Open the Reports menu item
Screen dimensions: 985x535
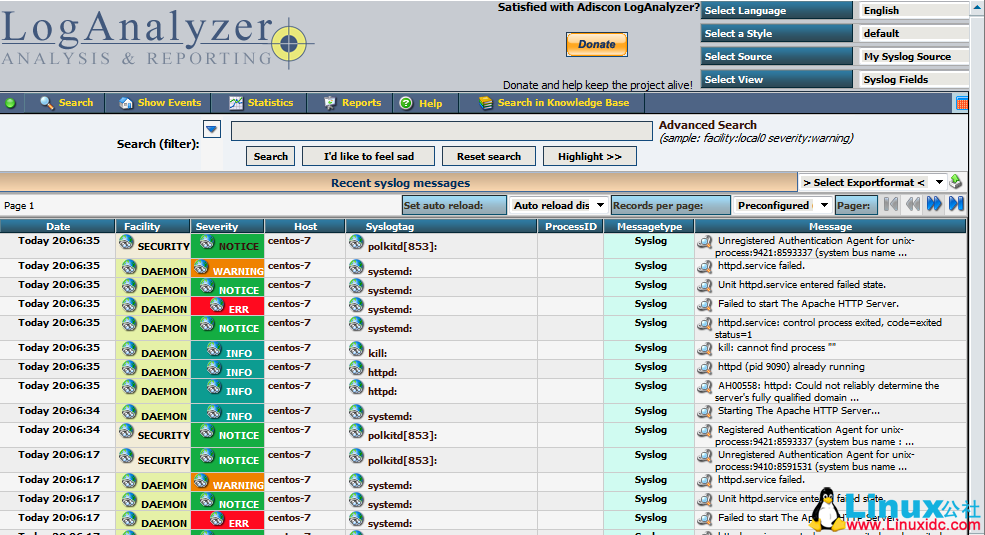point(352,103)
